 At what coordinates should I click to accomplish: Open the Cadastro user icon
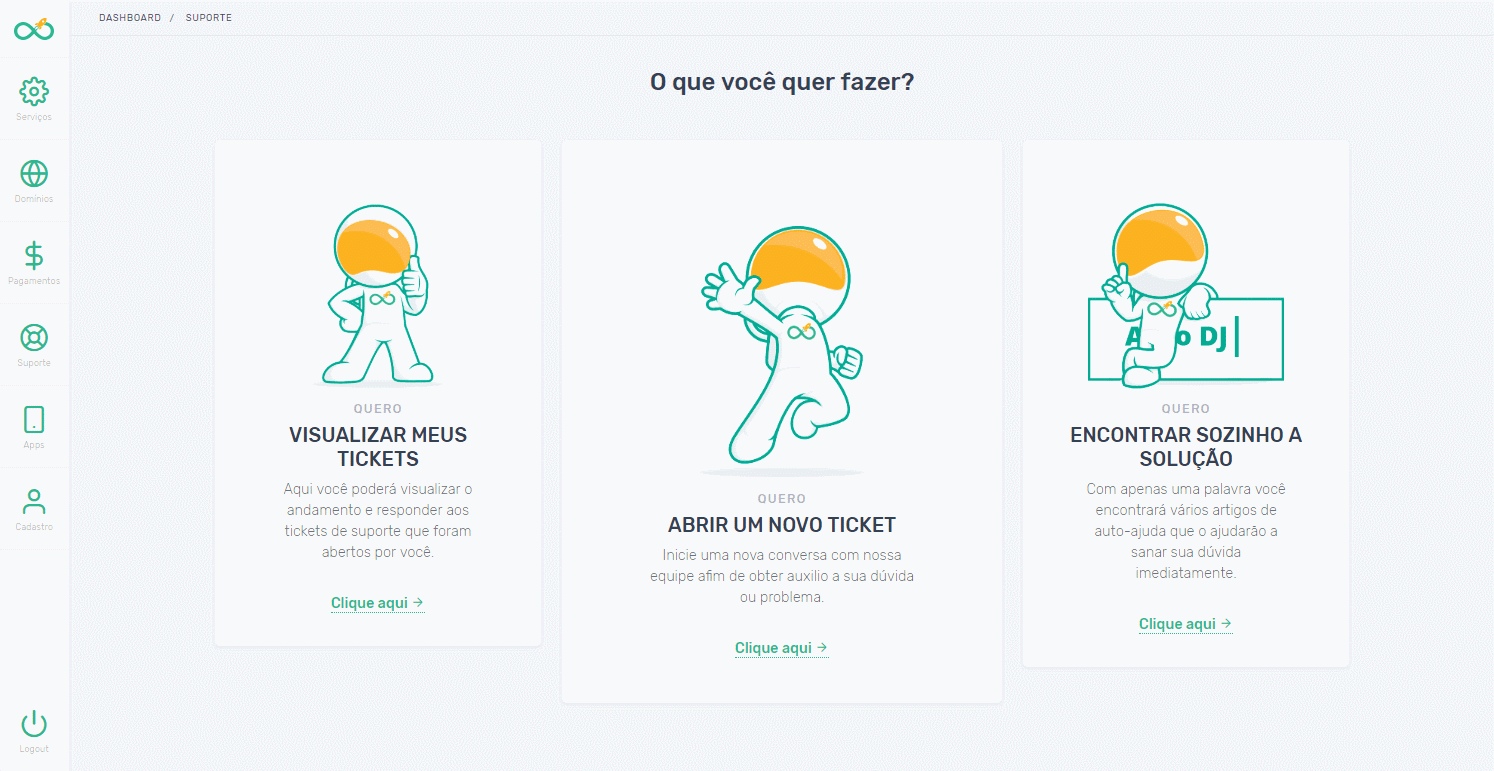coord(34,502)
